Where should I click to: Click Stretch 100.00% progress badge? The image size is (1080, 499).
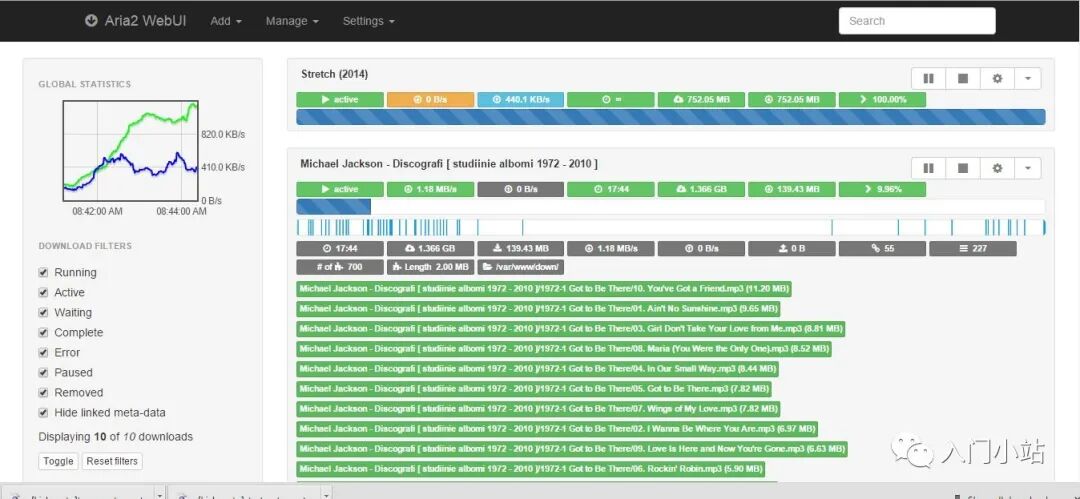coord(882,99)
